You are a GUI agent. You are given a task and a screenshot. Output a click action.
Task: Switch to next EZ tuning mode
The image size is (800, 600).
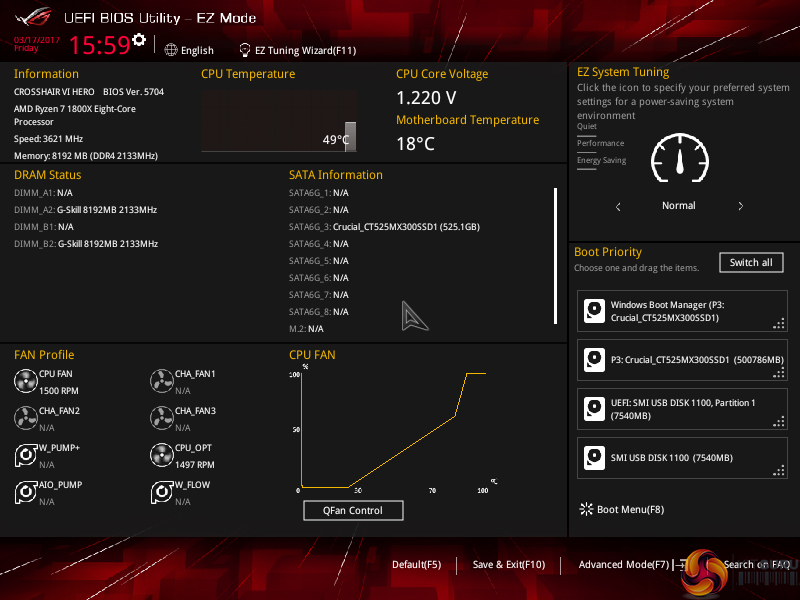(x=740, y=206)
